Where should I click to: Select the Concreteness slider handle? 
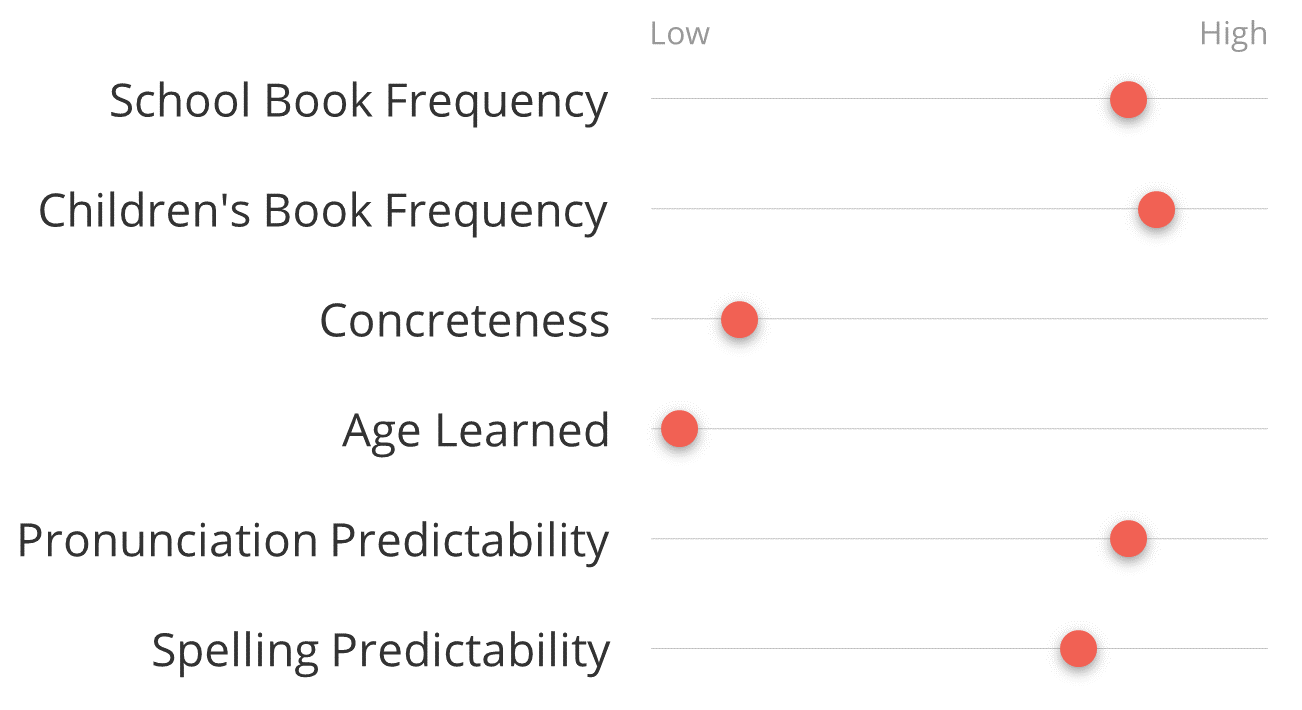739,320
